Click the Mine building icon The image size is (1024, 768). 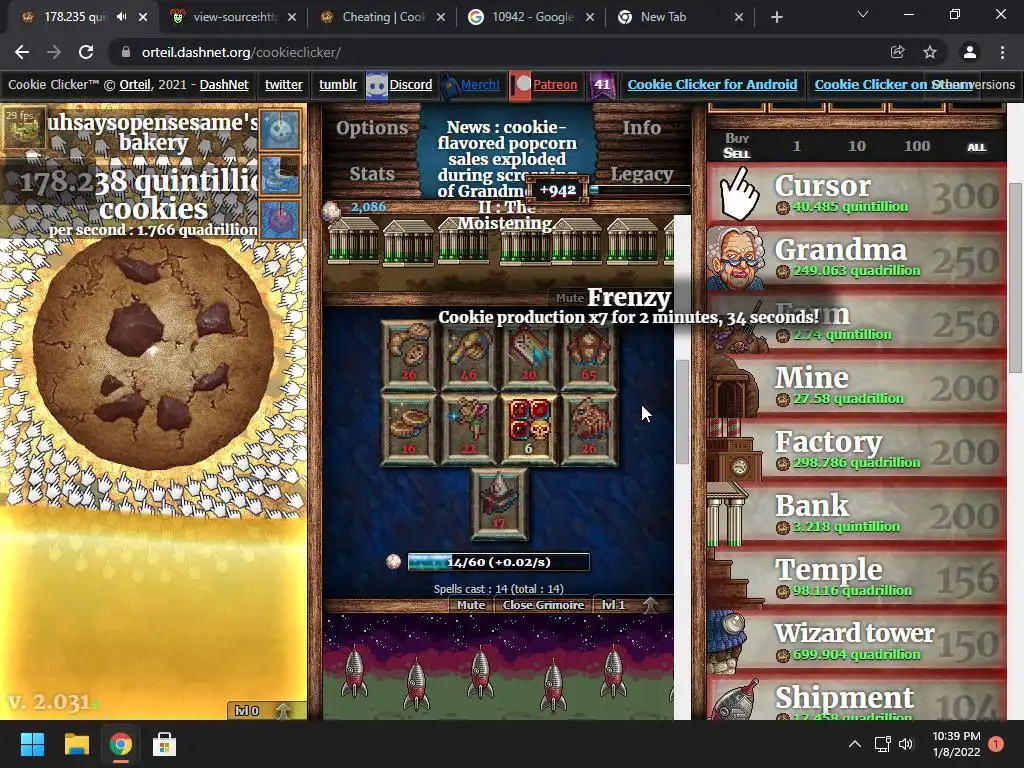click(x=734, y=387)
